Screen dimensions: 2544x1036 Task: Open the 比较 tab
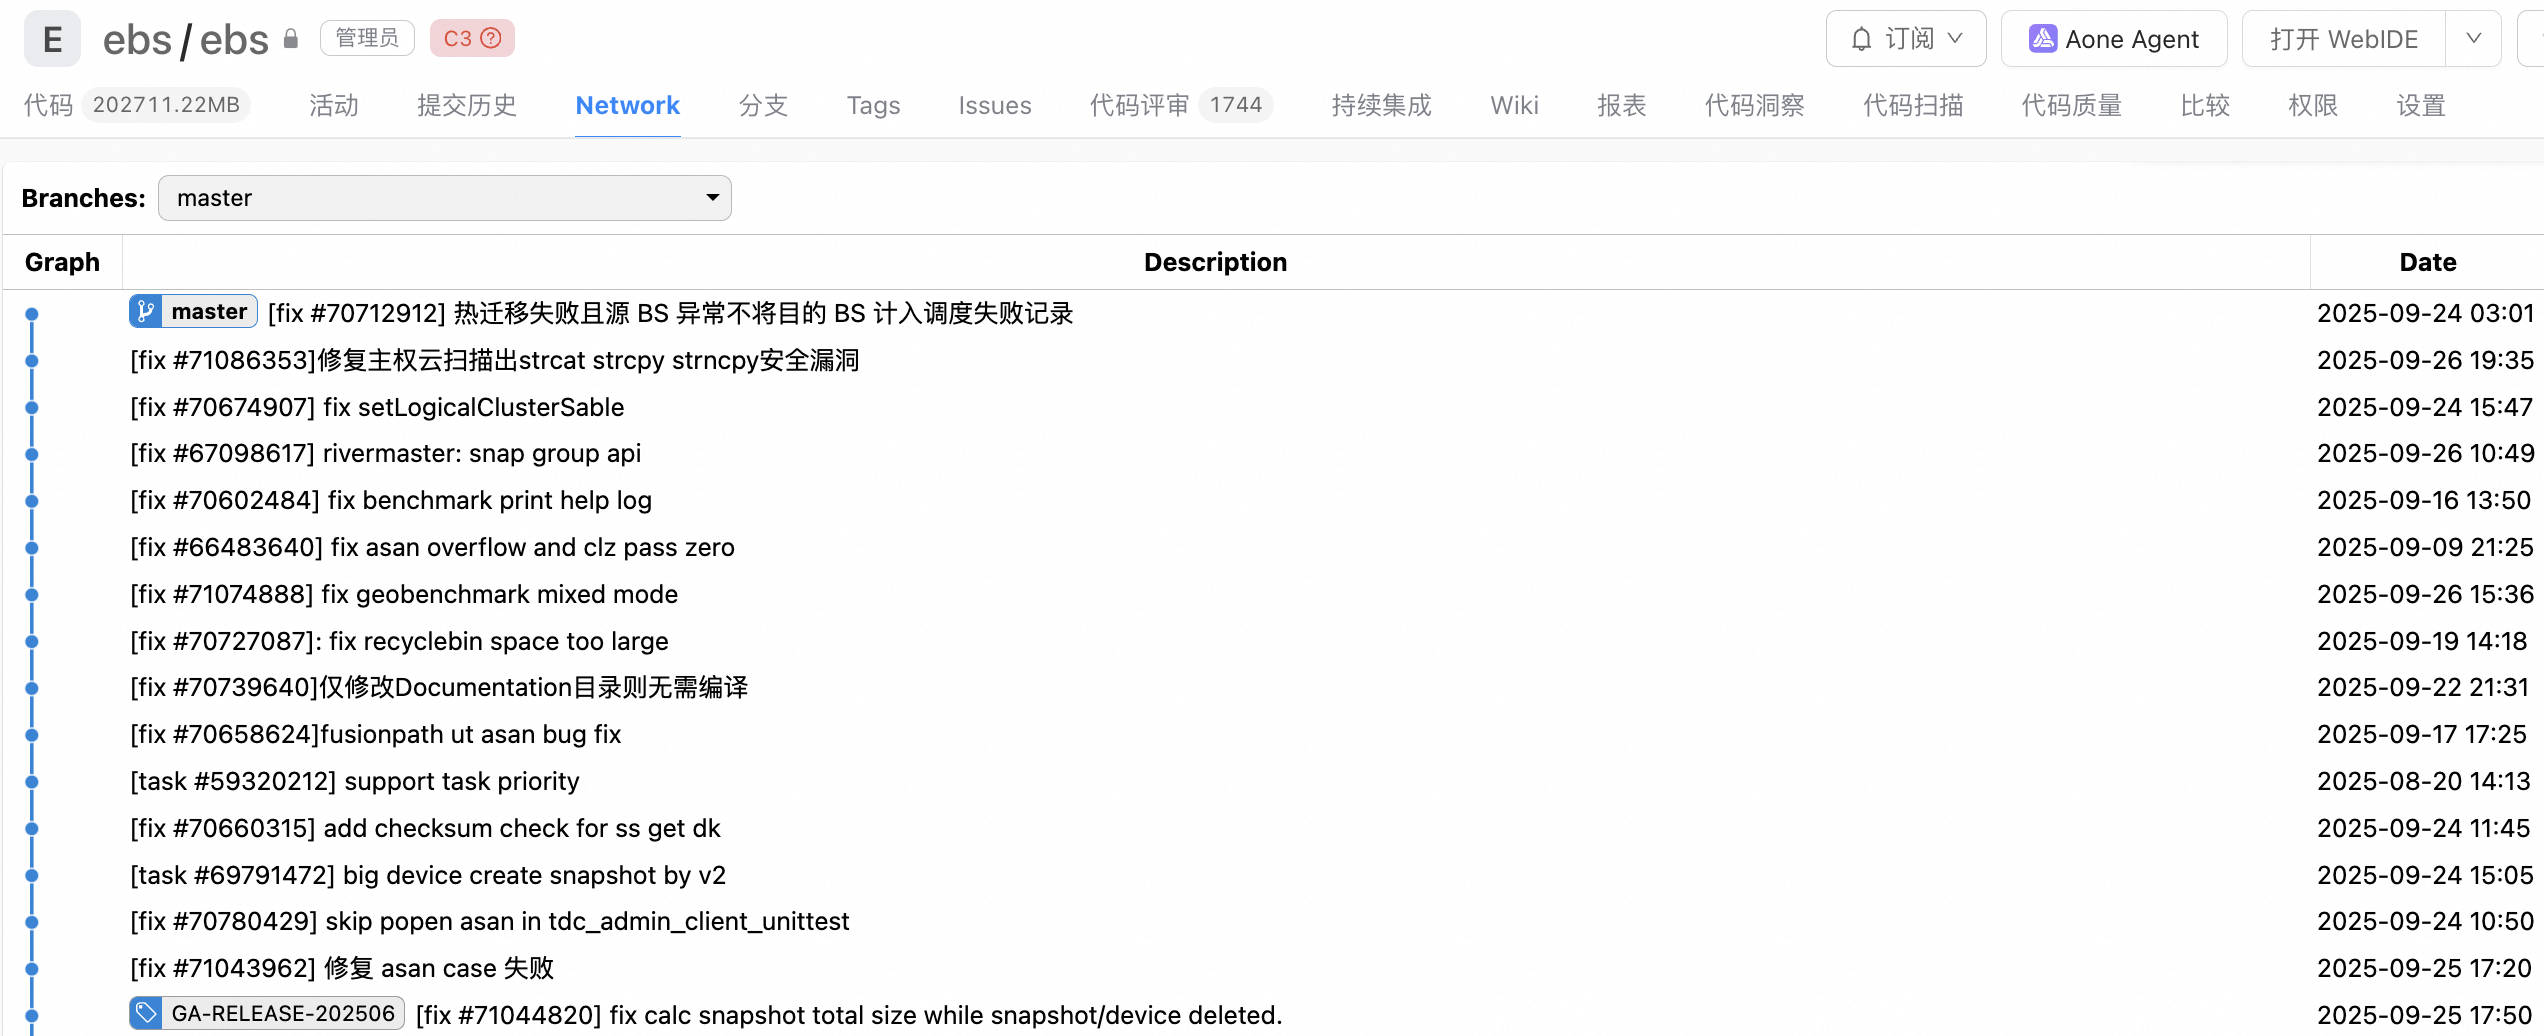point(2206,105)
